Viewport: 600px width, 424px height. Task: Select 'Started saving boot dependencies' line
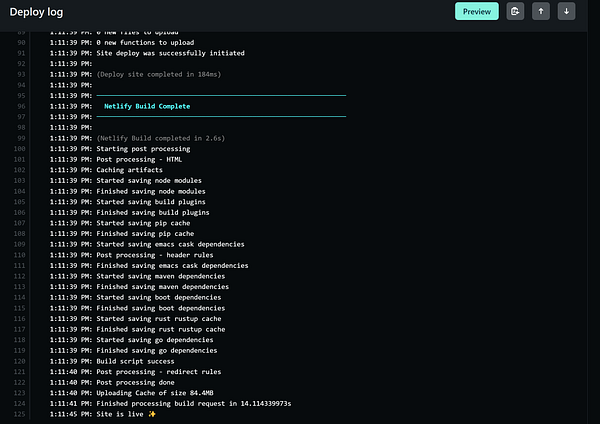[159, 297]
